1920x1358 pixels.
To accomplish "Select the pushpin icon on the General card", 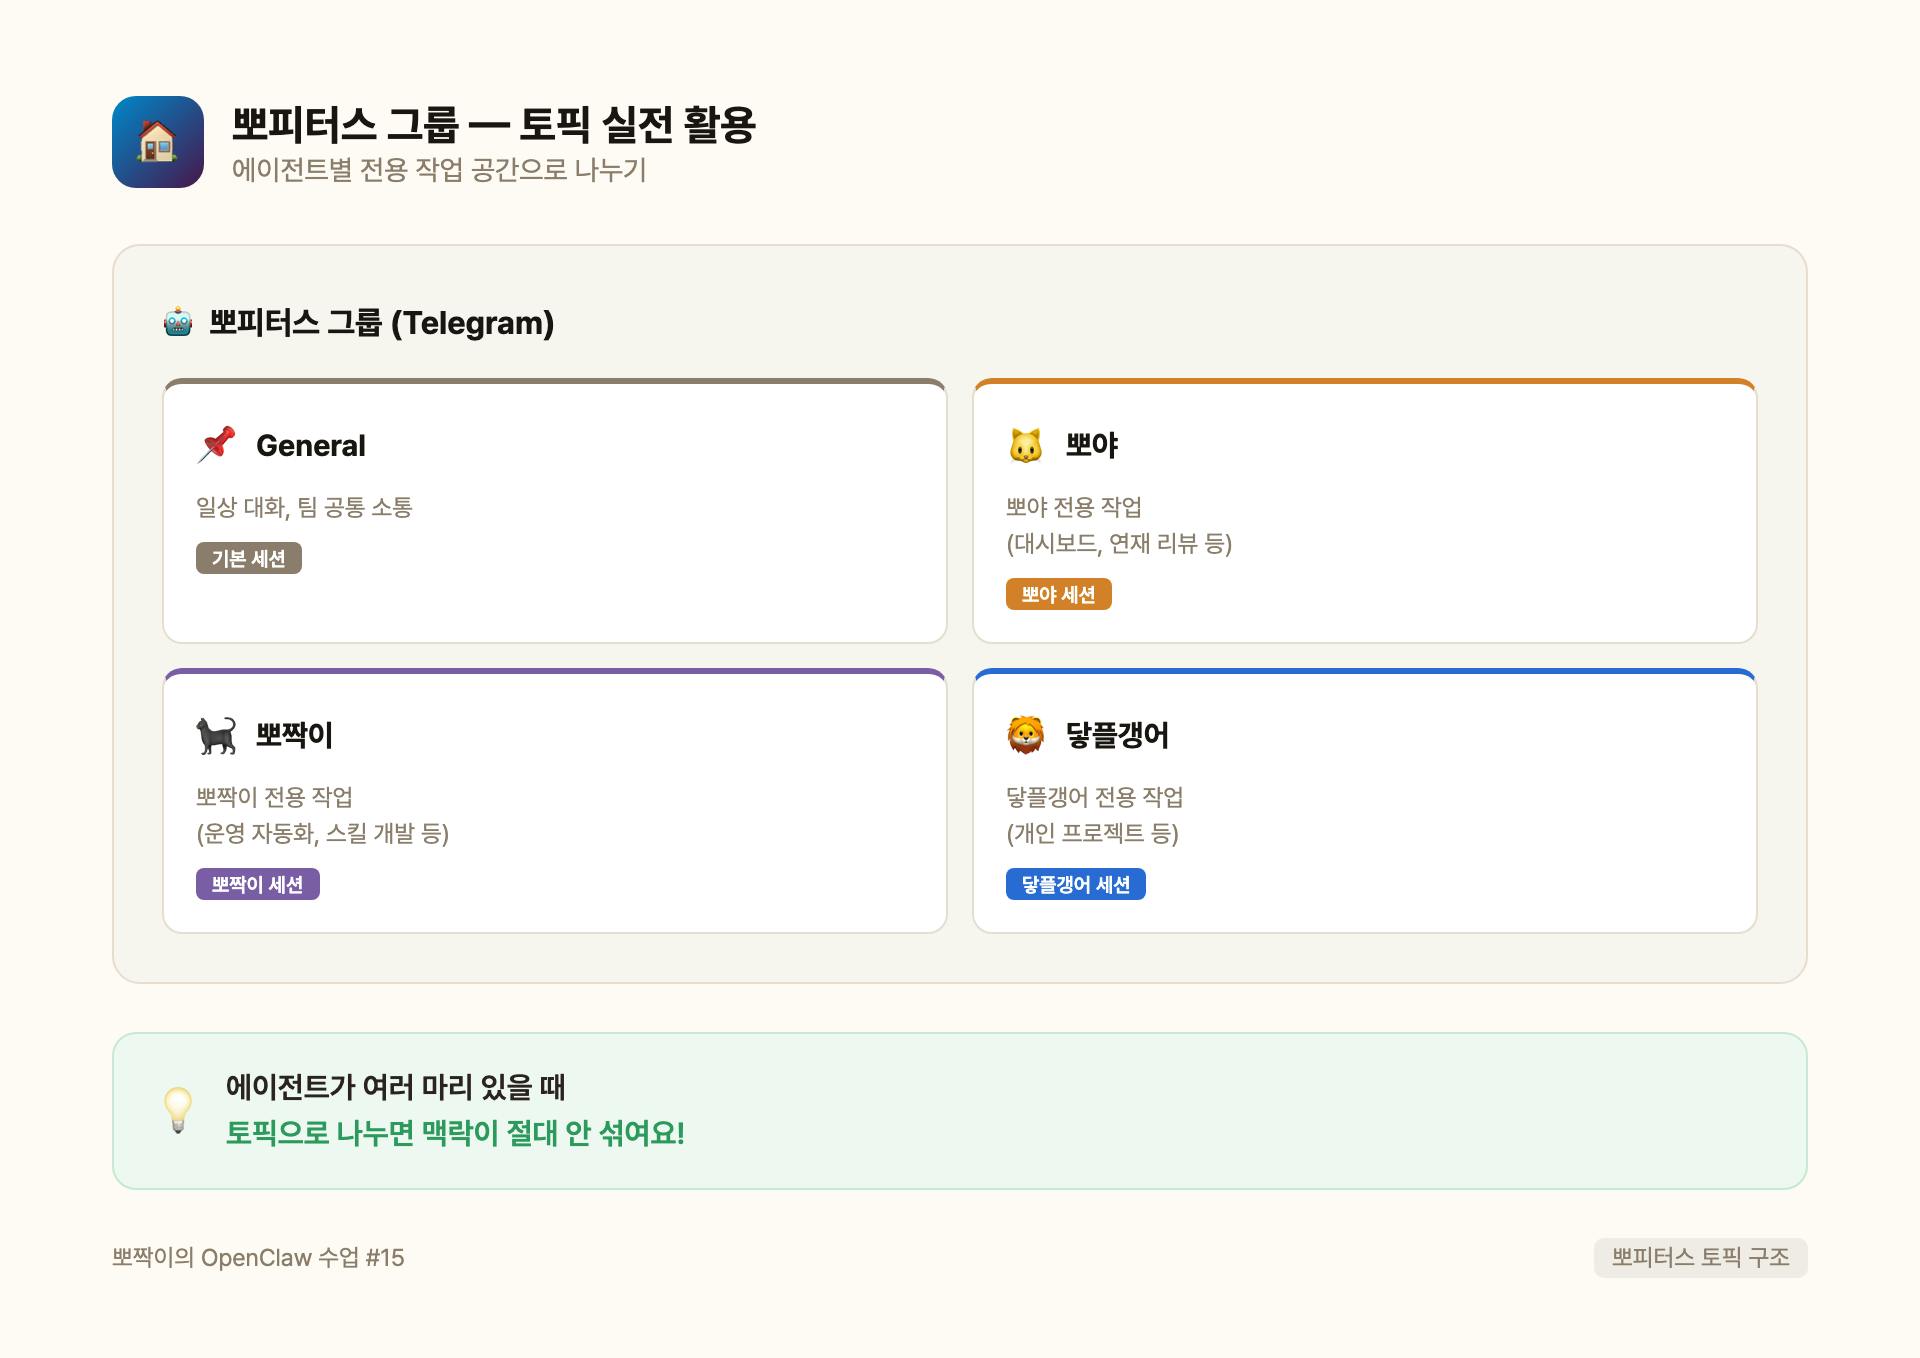I will pyautogui.click(x=217, y=446).
